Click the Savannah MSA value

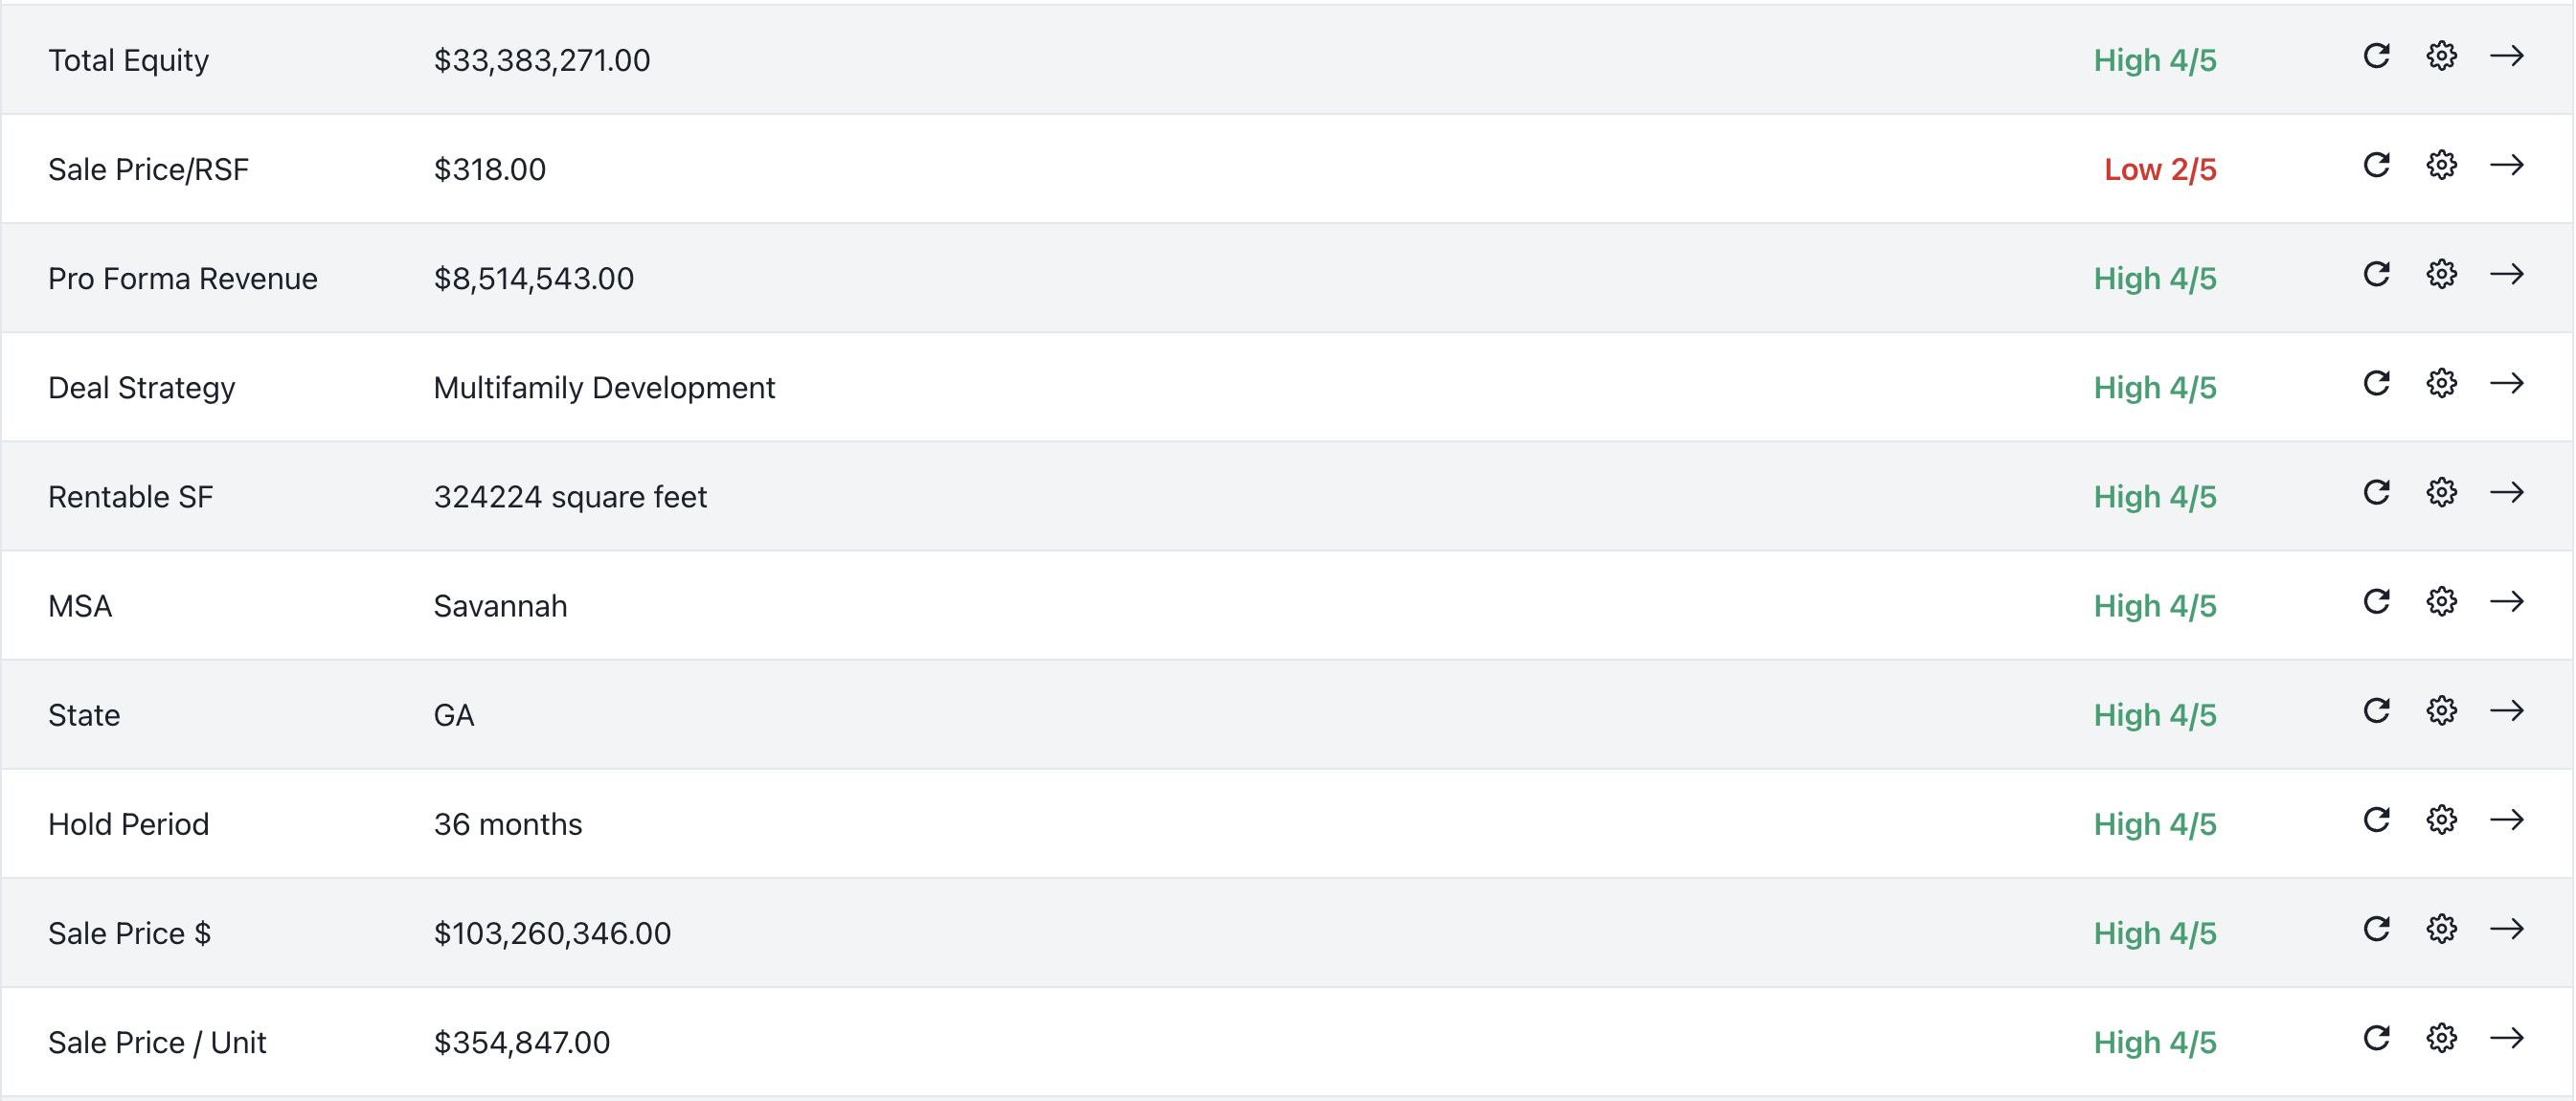[500, 606]
